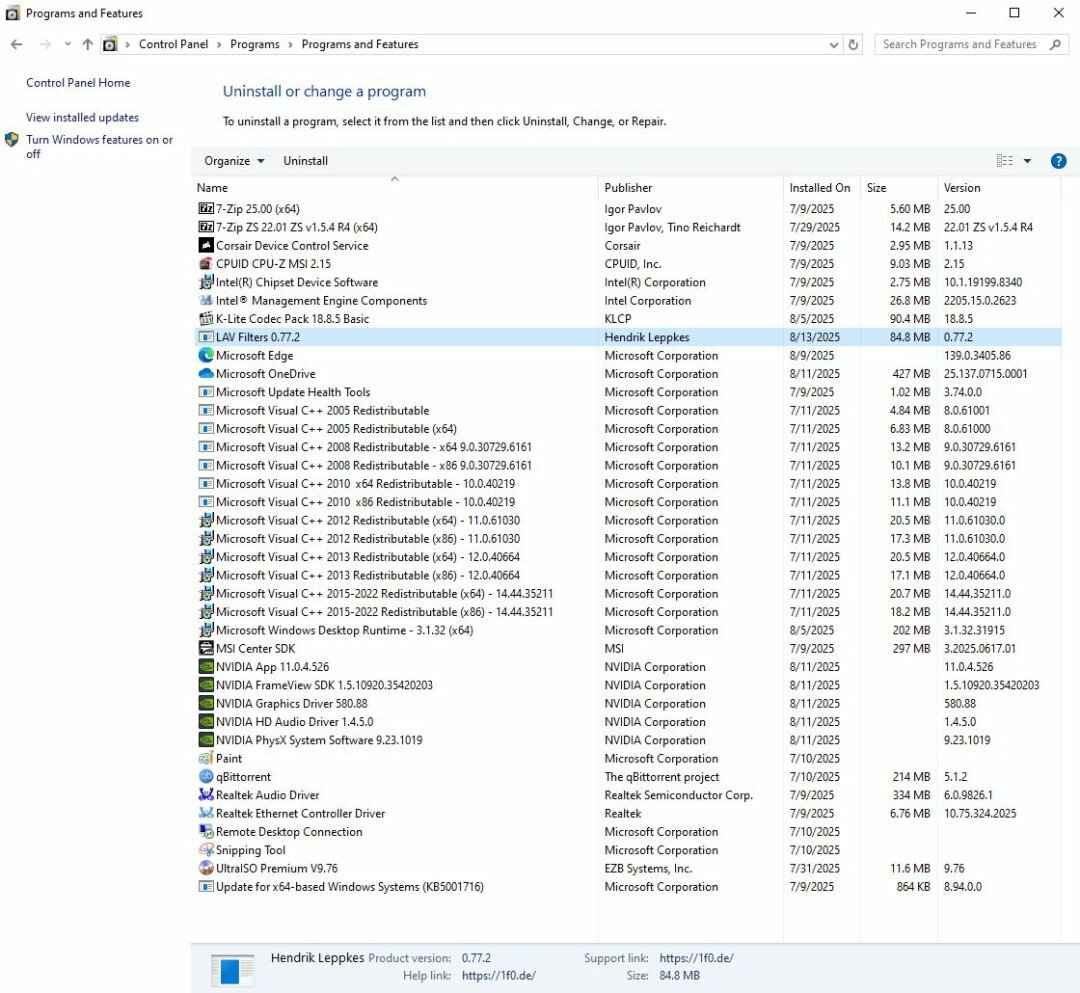This screenshot has height=993, width=1080.
Task: Sort list by Name column header
Action: point(395,188)
